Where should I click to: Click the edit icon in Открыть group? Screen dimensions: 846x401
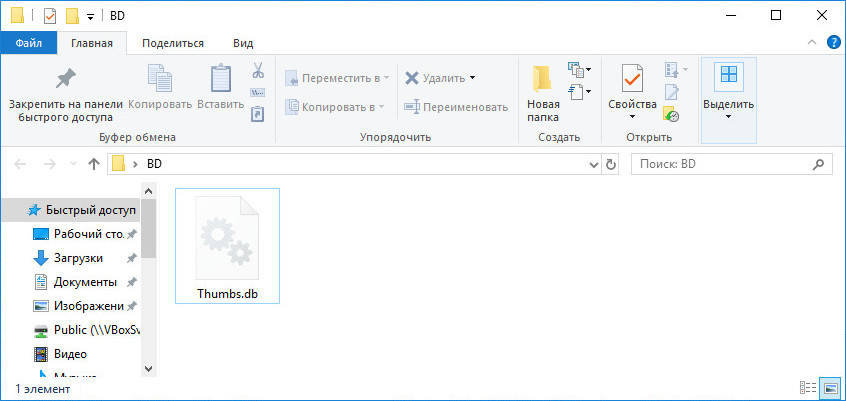(671, 92)
